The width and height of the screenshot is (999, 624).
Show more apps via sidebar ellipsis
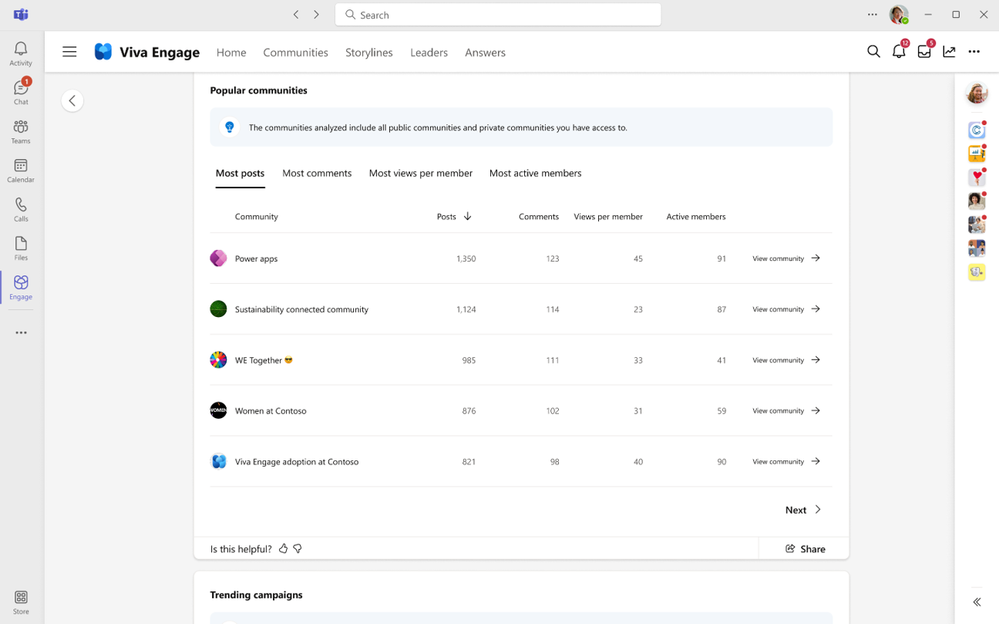(21, 332)
